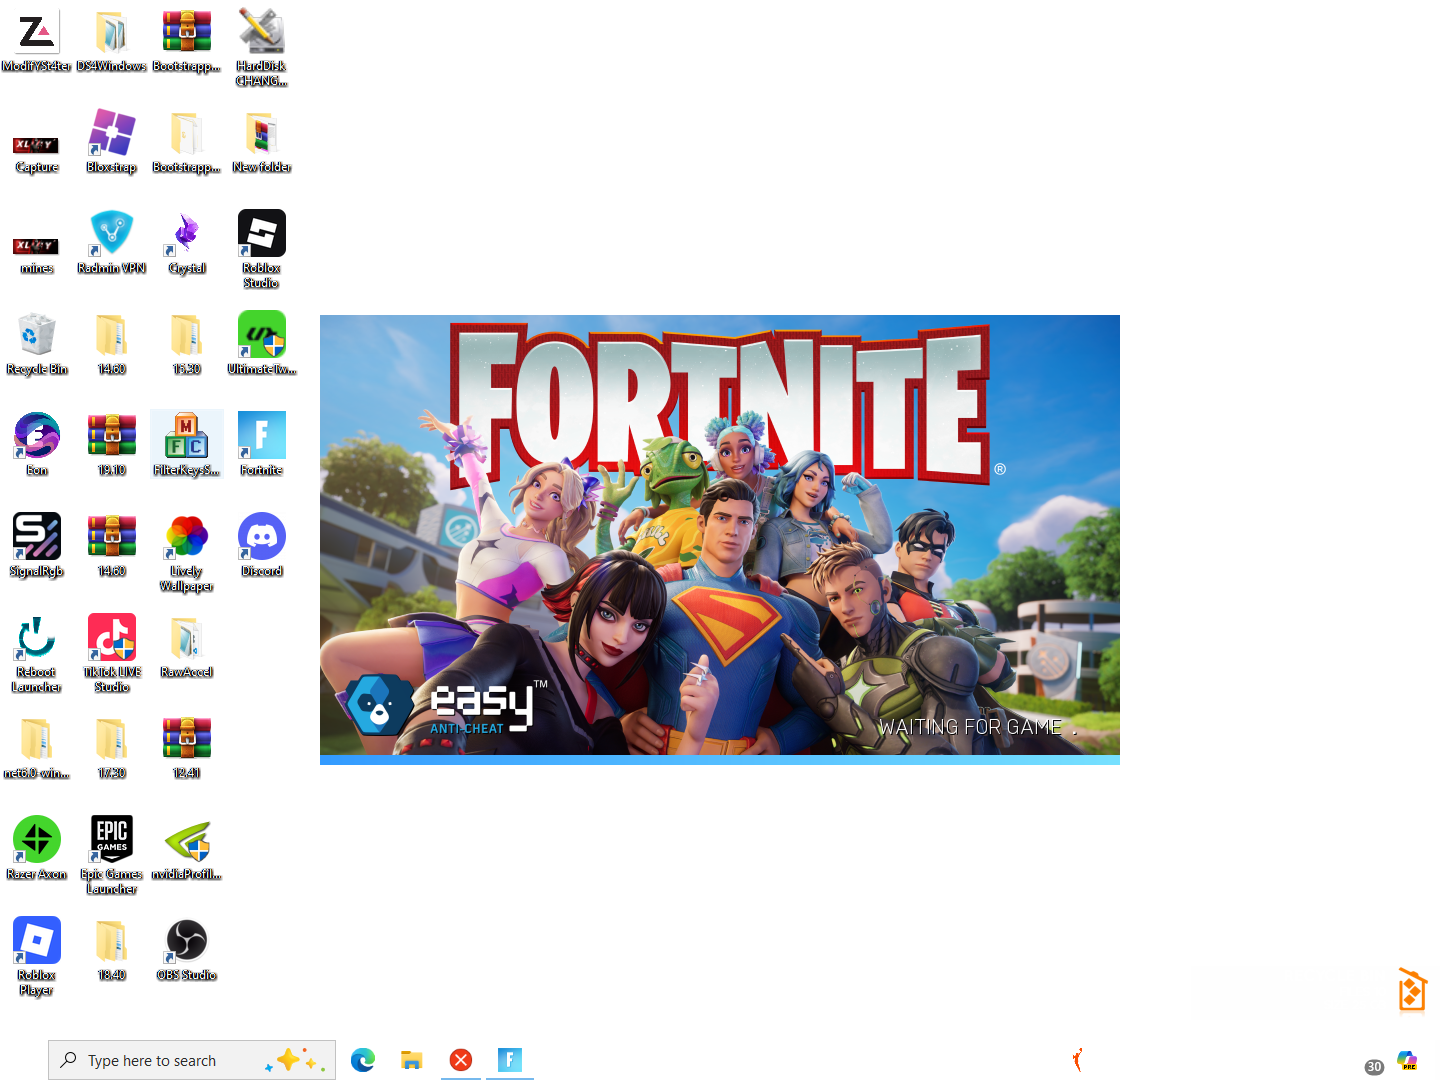This screenshot has width=1440, height=1080.
Task: Click the Fortnite loading progress bar
Action: click(x=720, y=760)
